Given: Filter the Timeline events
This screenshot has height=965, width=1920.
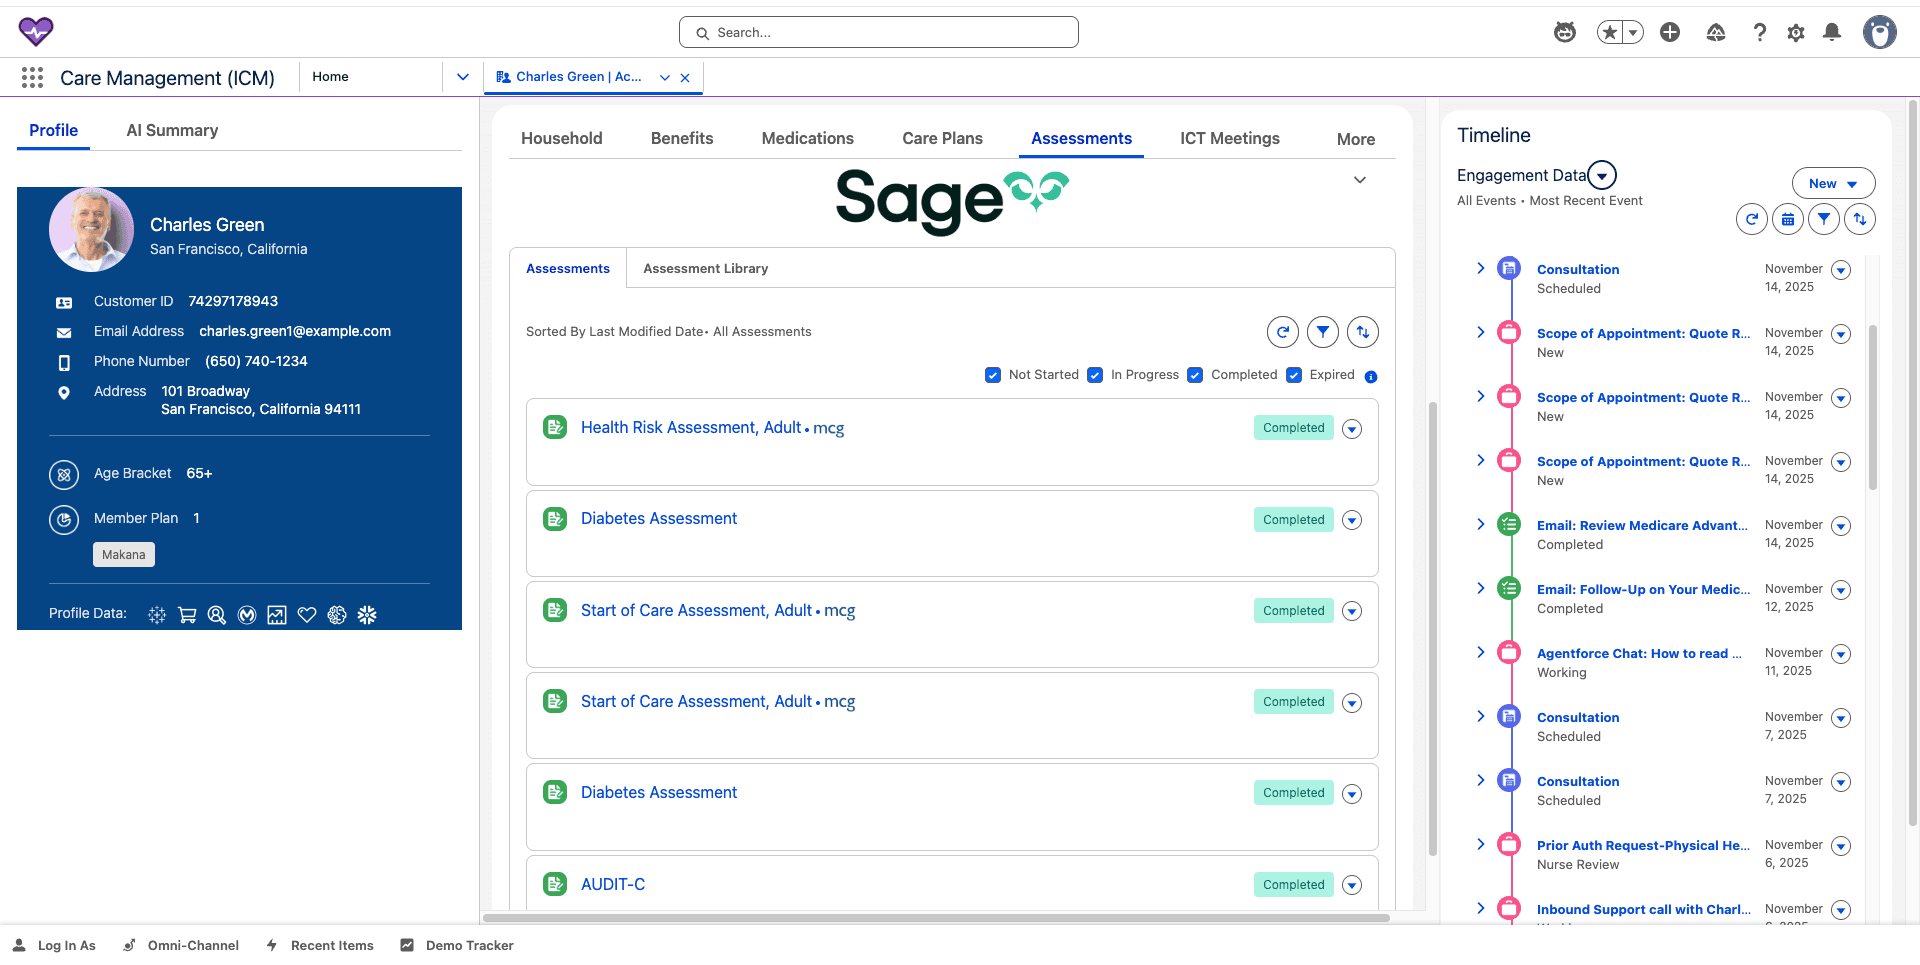Looking at the screenshot, I should pyautogui.click(x=1824, y=219).
